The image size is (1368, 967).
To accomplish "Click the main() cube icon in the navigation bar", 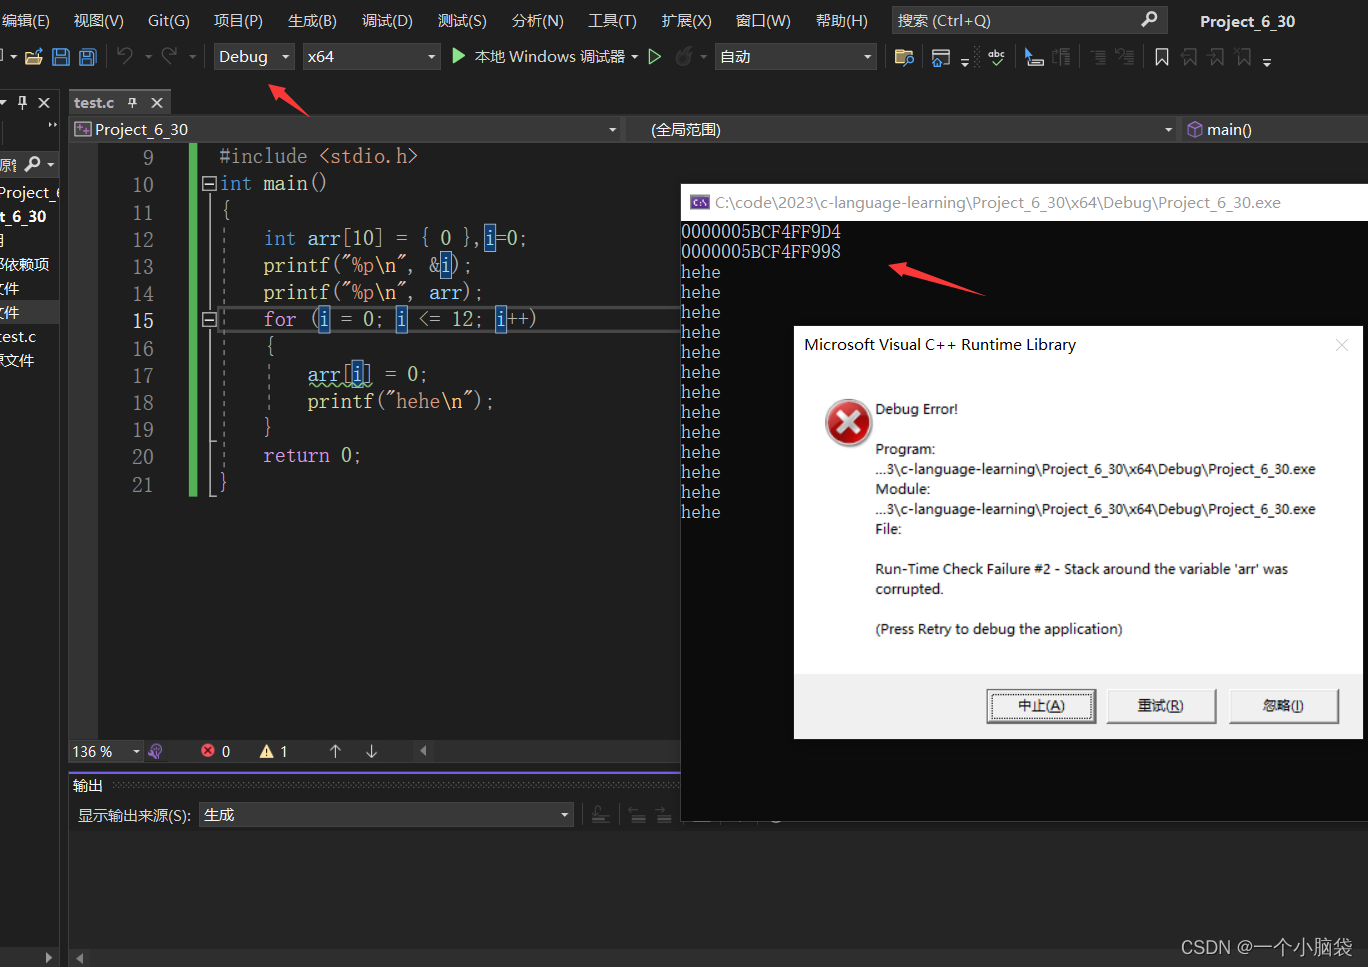I will coord(1194,129).
